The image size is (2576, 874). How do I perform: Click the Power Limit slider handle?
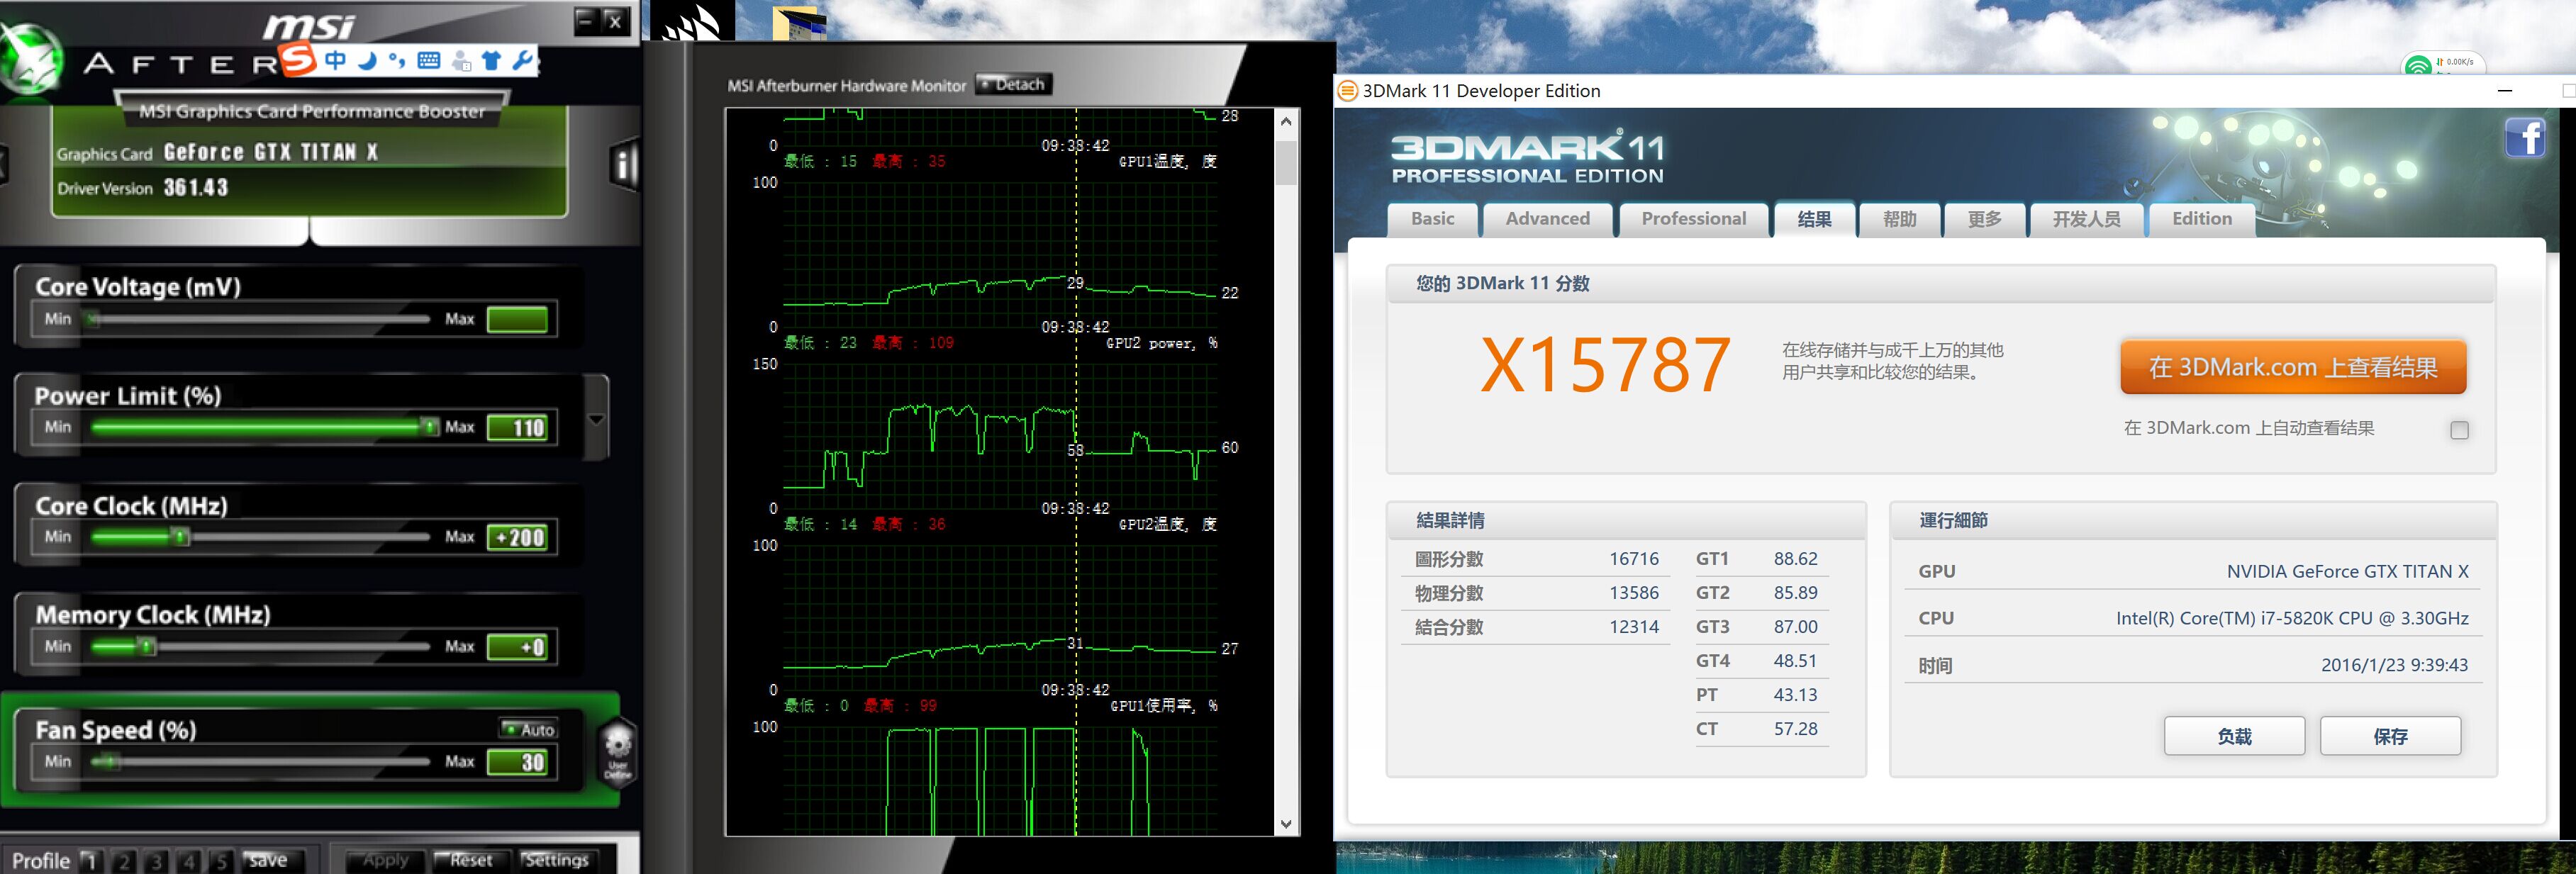430,427
